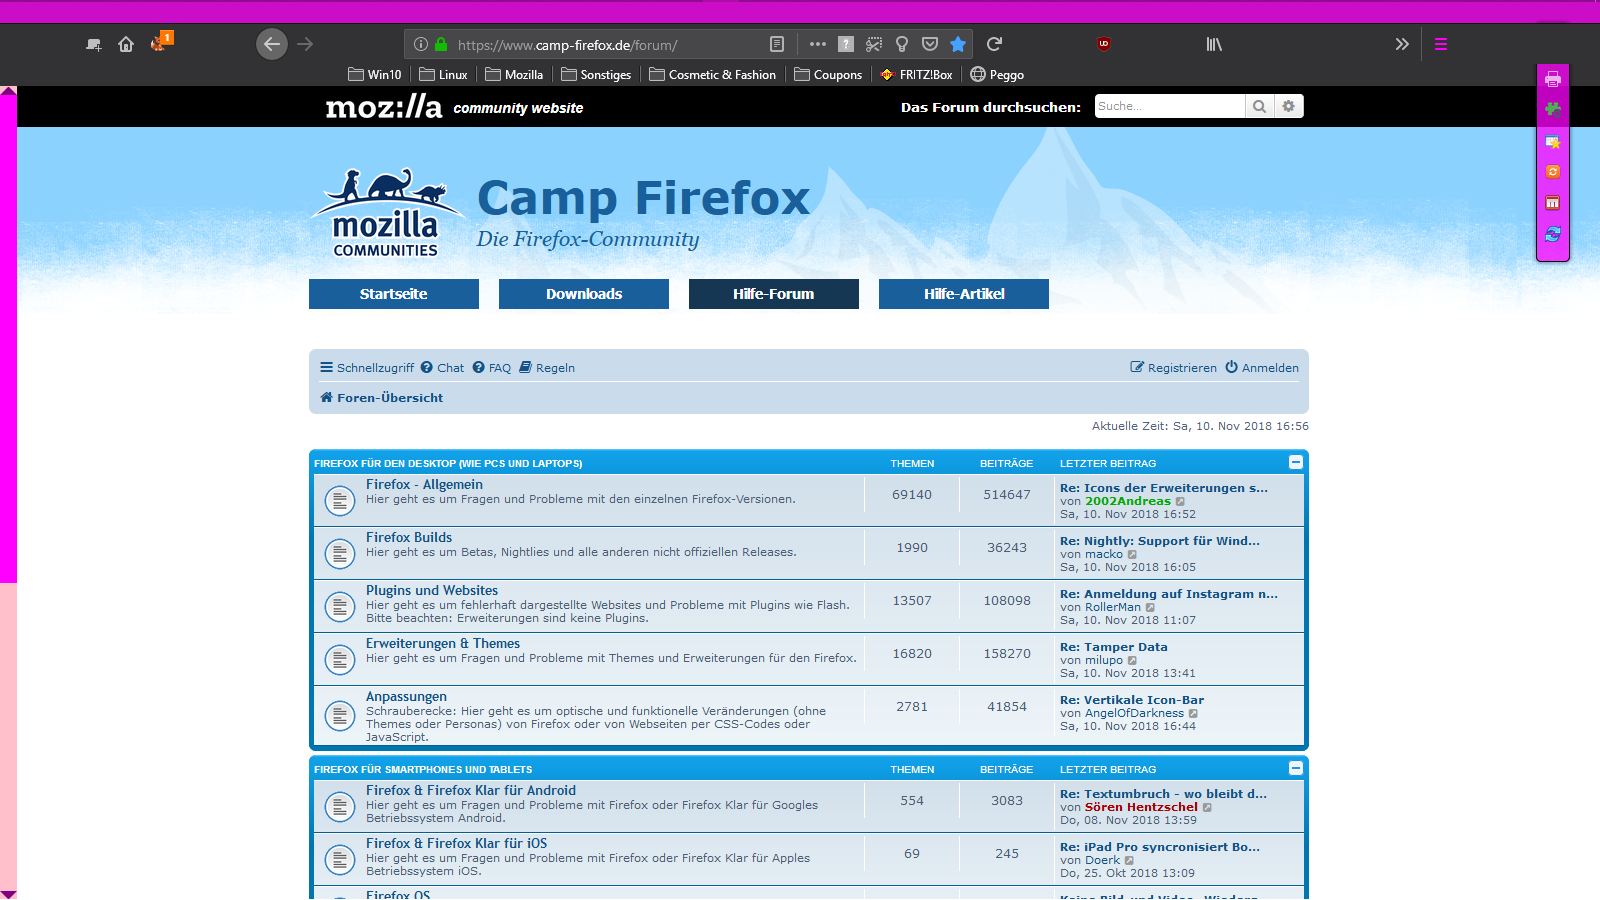
Task: Open the Plugins und Websites forum
Action: tap(432, 591)
